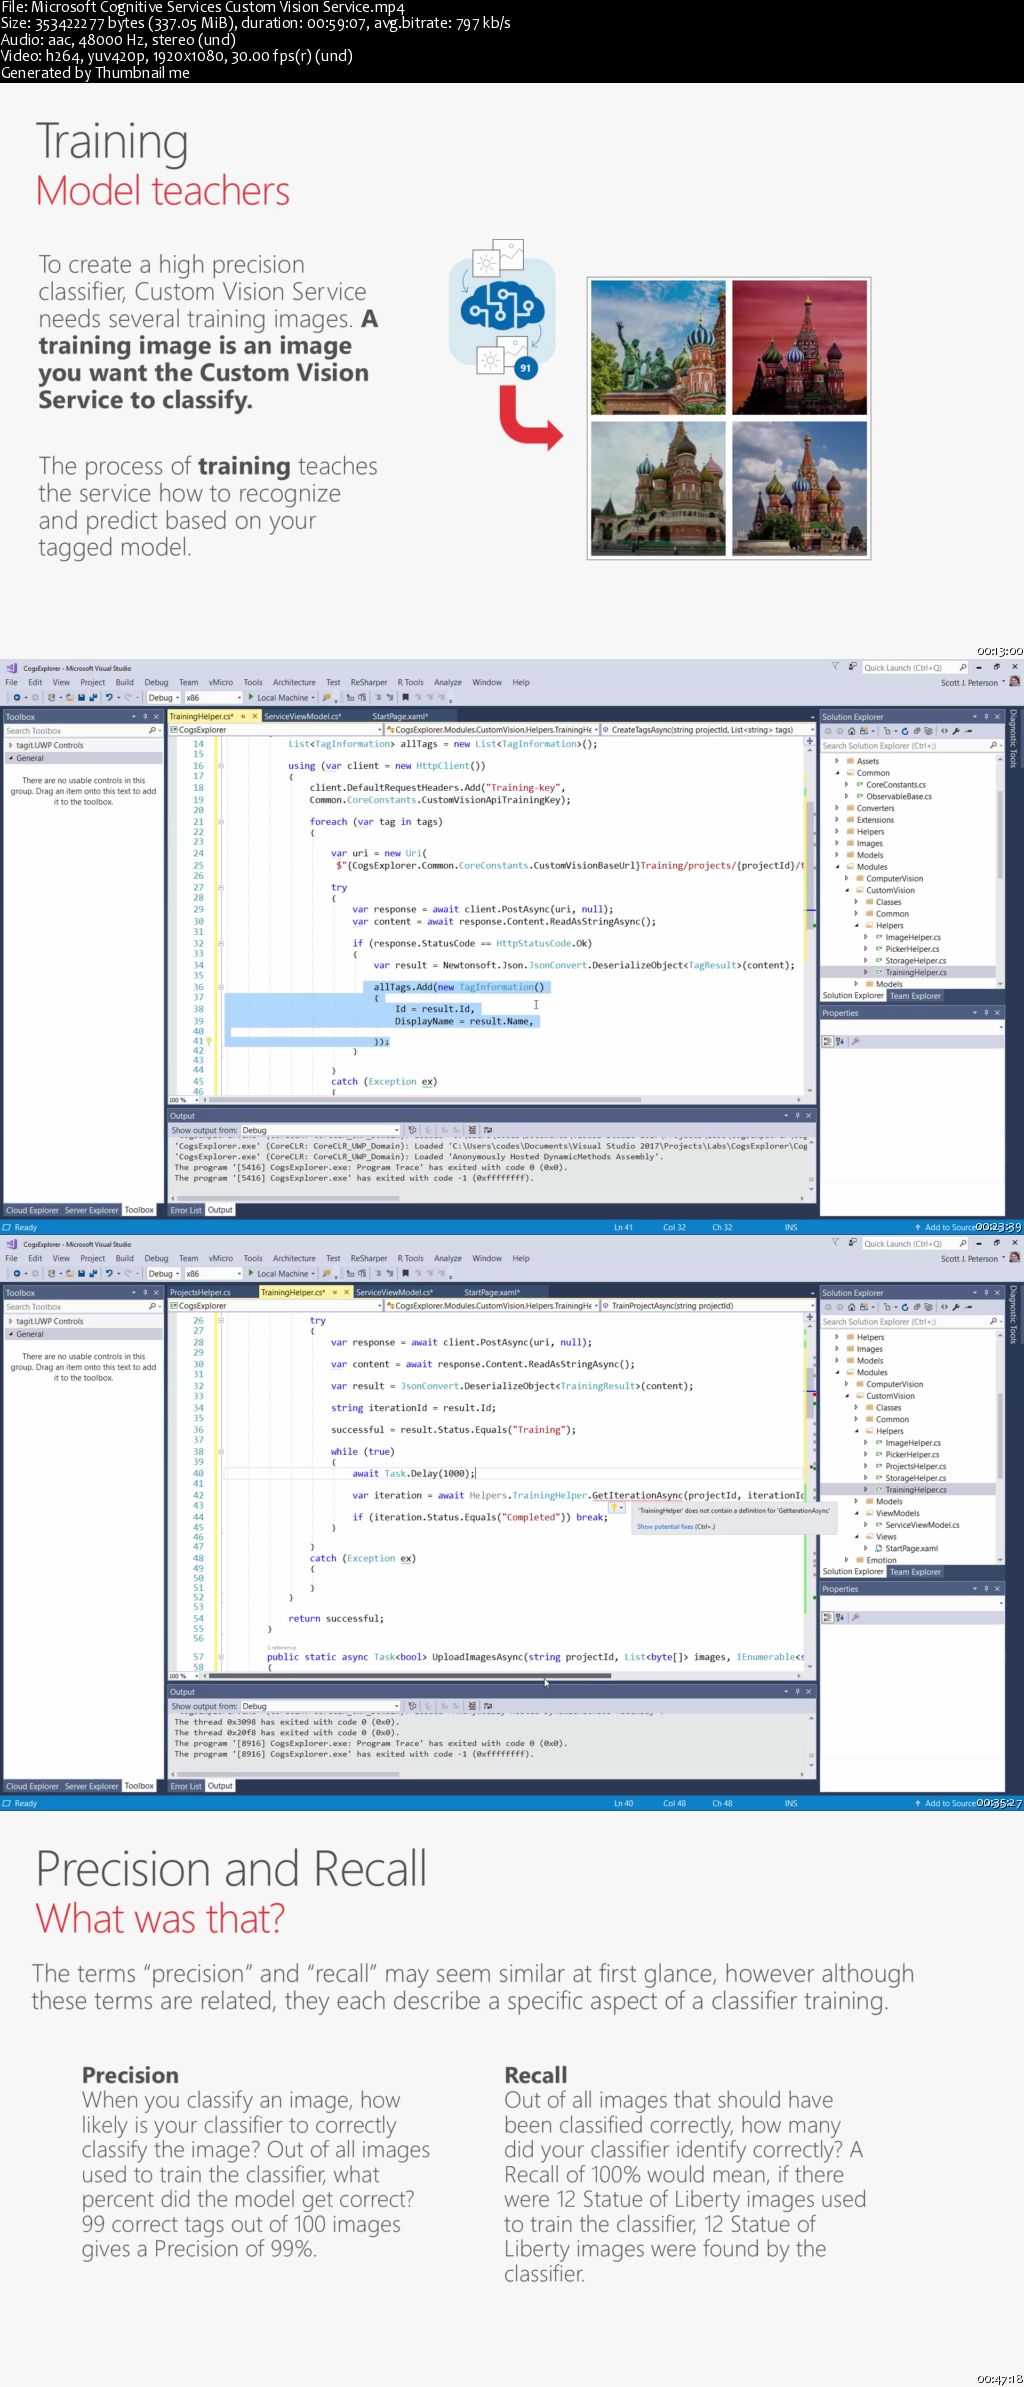Click Categorized icon in upper Properties panel toolbar

827,1041
